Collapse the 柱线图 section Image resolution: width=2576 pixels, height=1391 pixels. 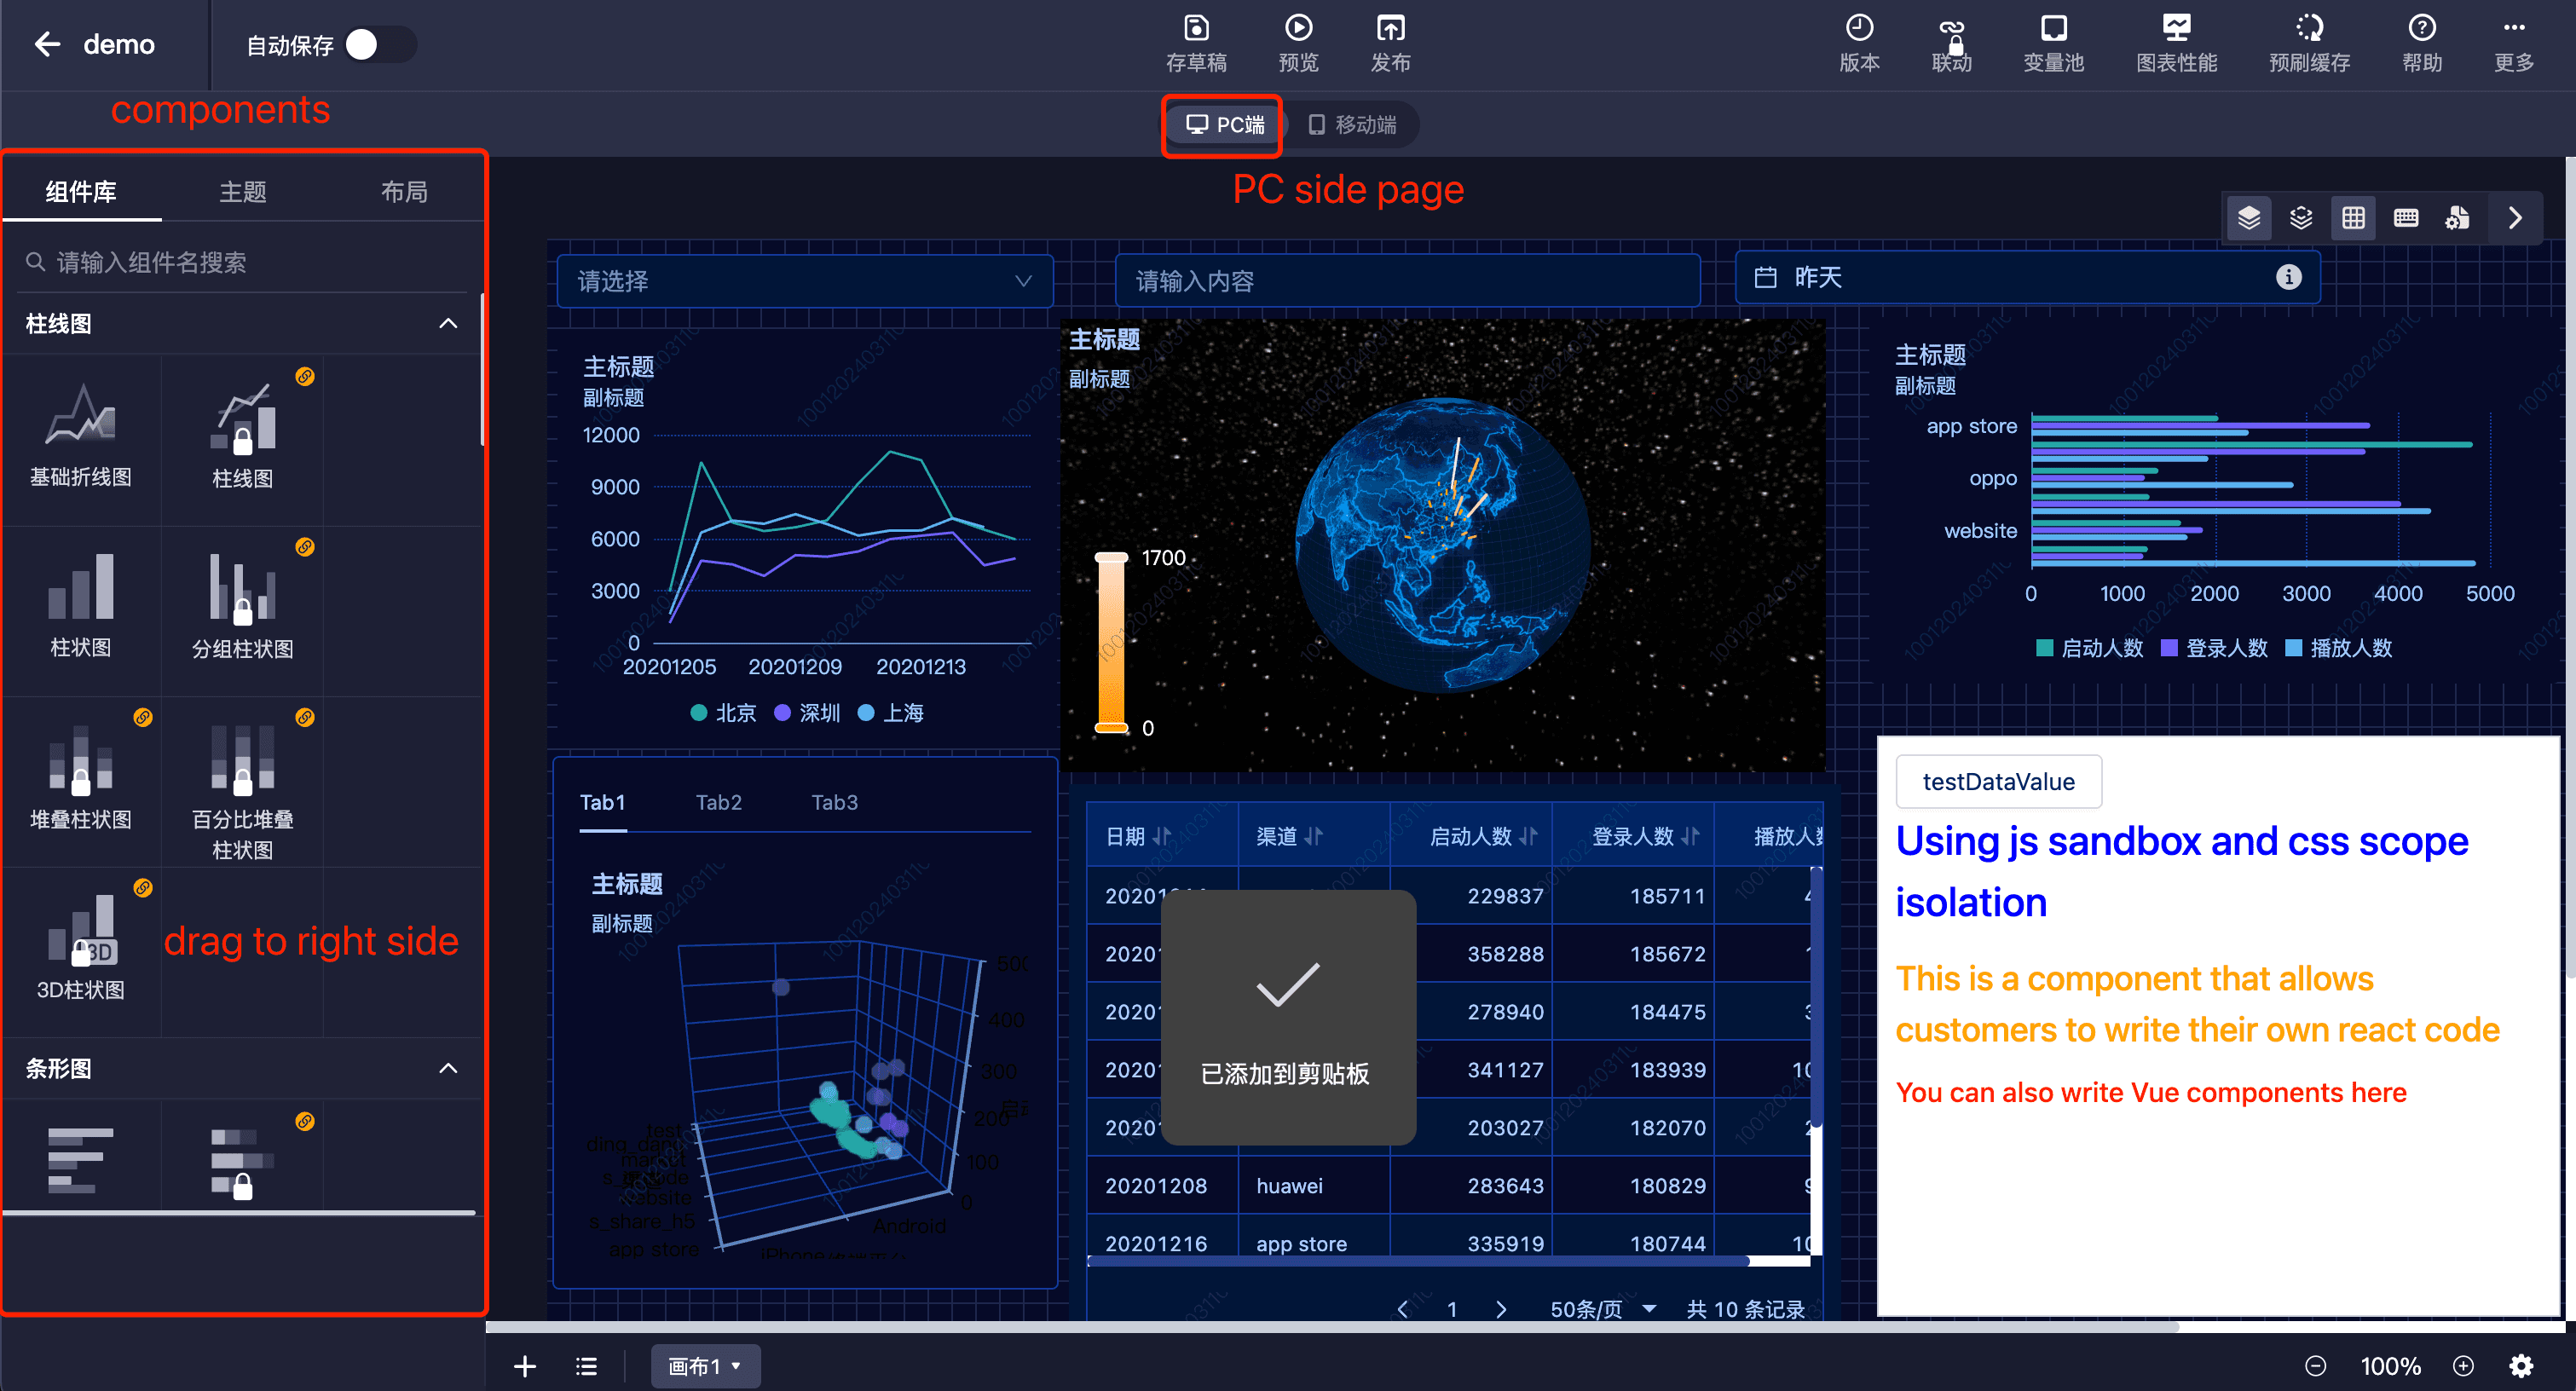click(448, 323)
